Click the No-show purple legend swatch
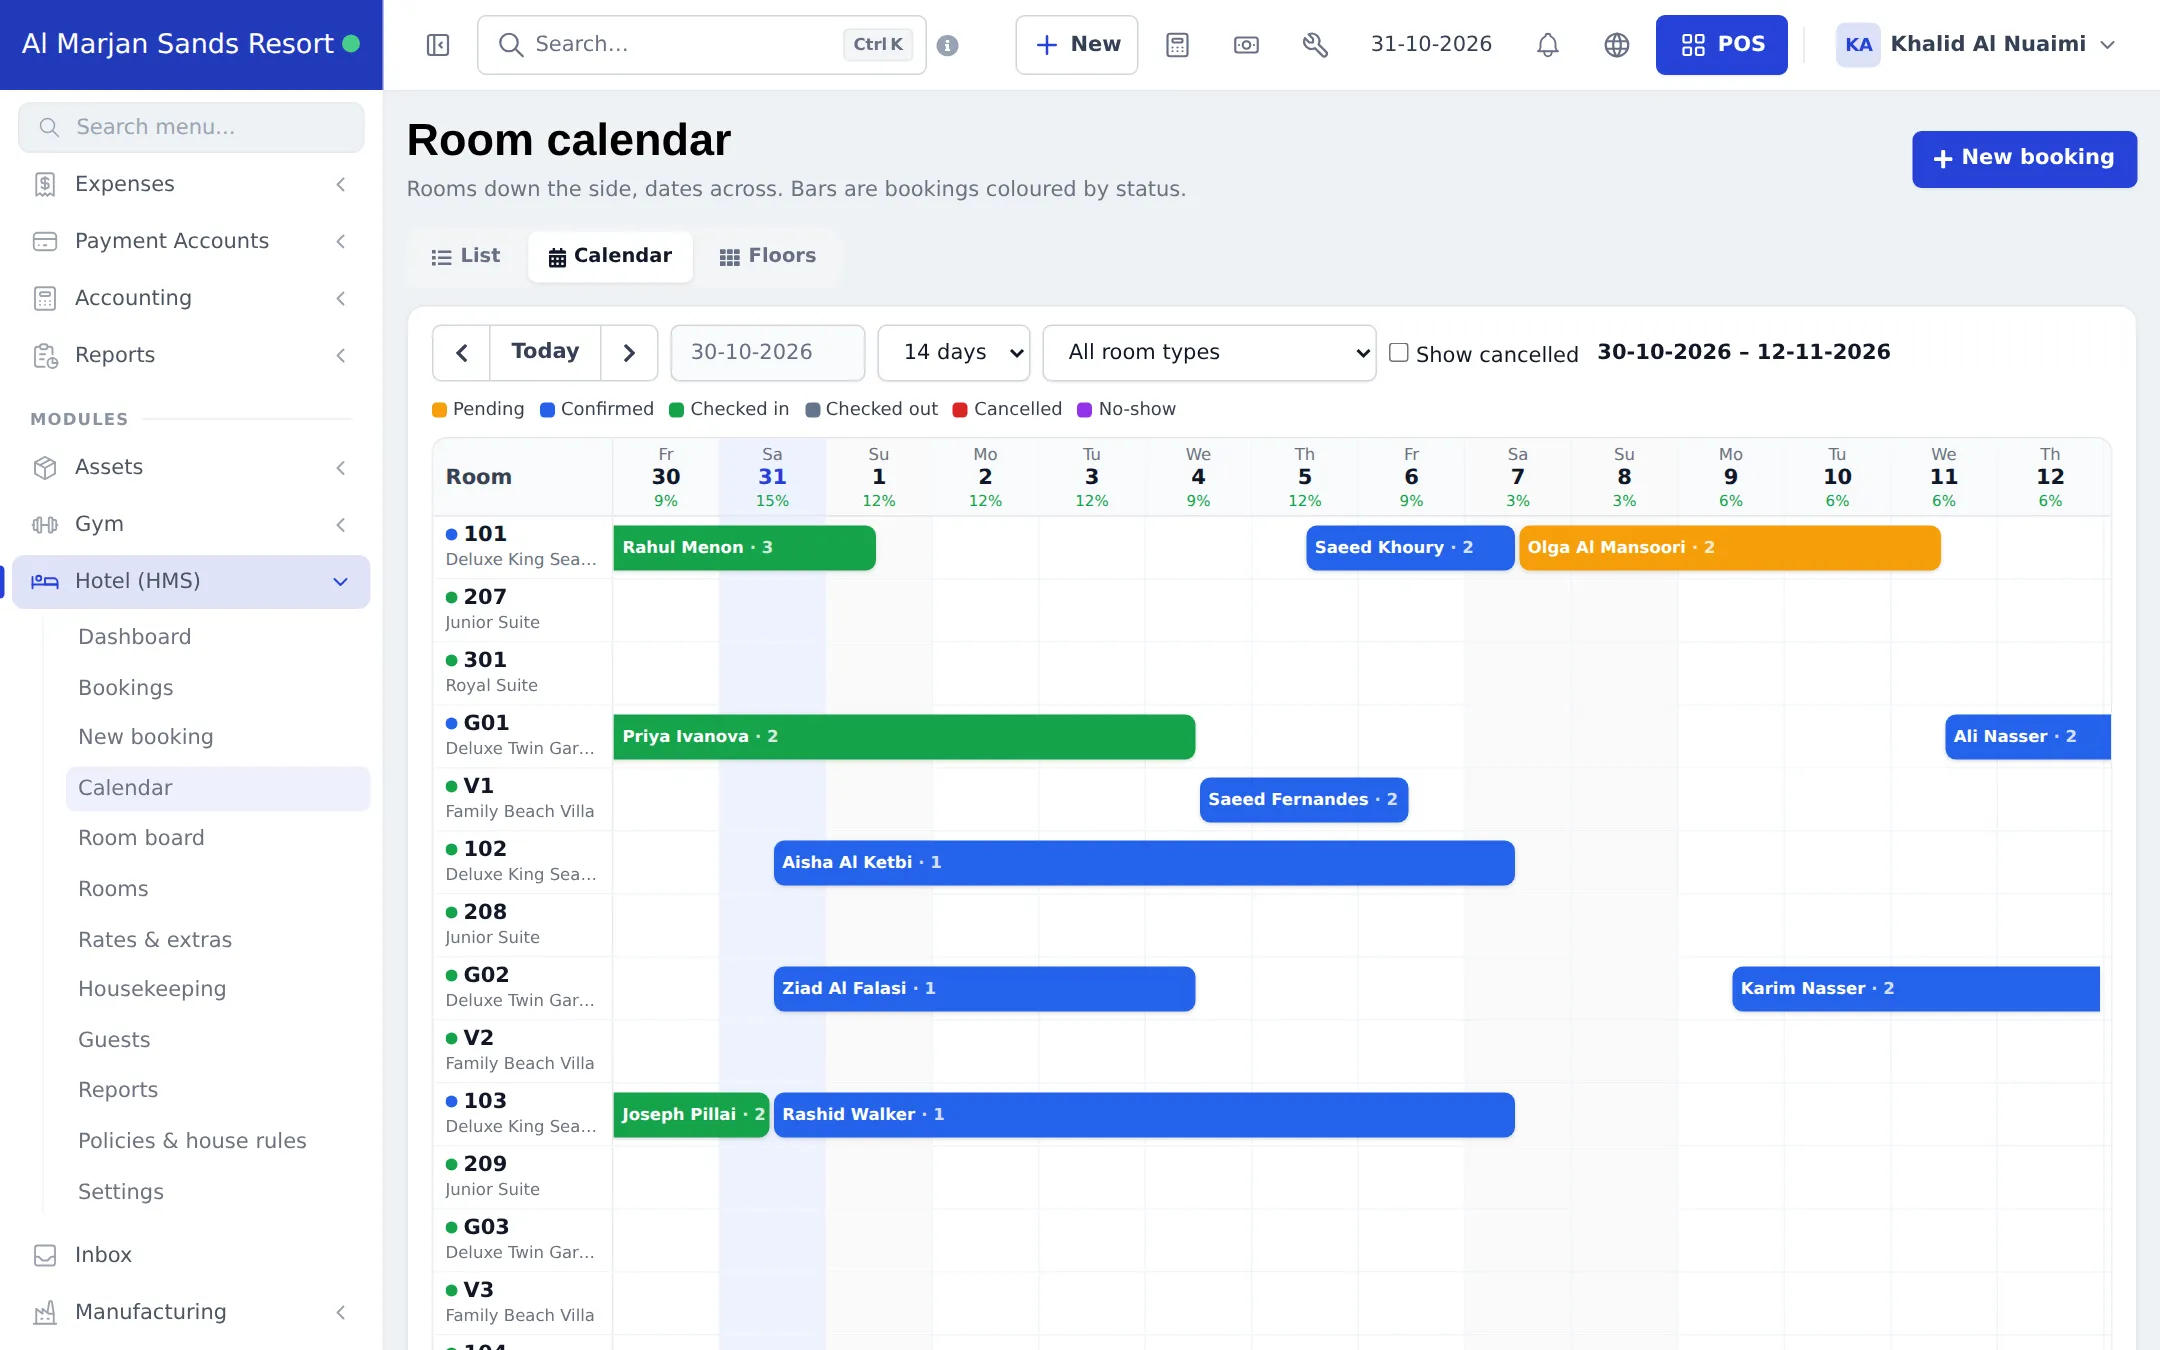This screenshot has width=2160, height=1350. coord(1084,410)
